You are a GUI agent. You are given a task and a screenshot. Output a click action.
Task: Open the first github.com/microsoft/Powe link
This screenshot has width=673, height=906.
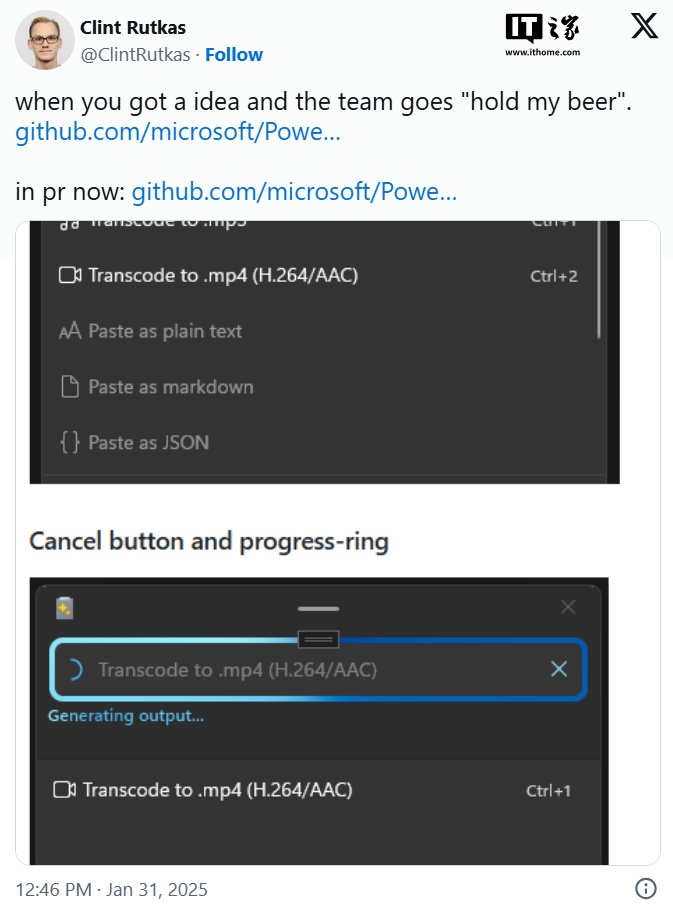point(177,132)
